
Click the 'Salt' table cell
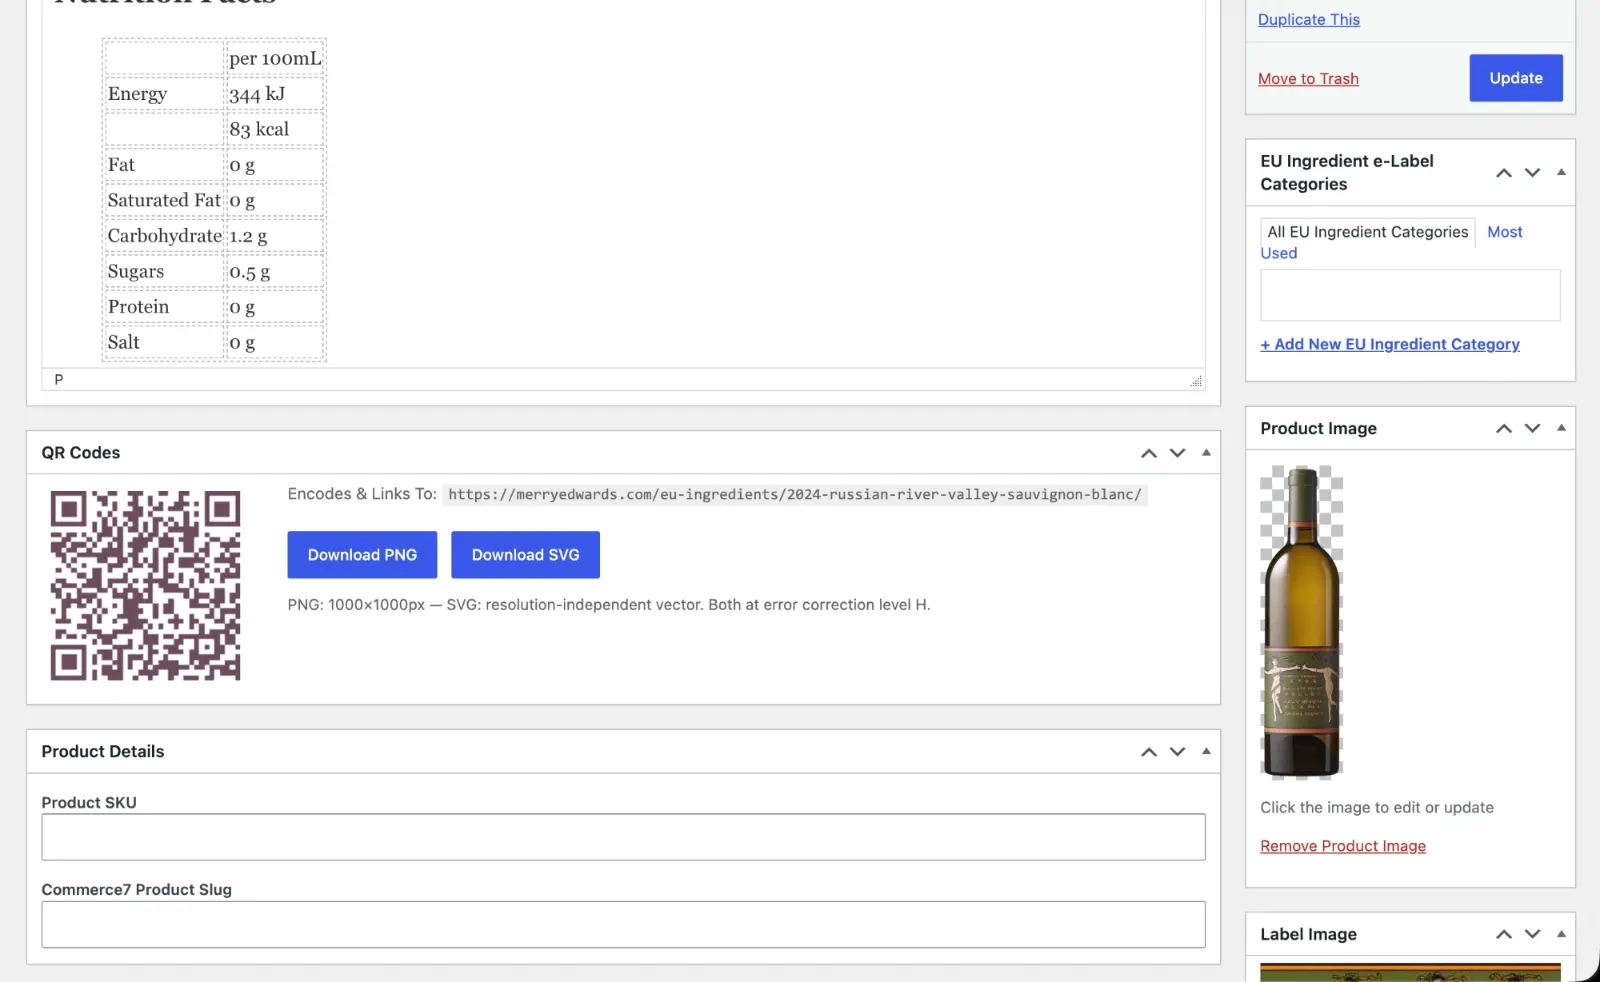pyautogui.click(x=164, y=342)
